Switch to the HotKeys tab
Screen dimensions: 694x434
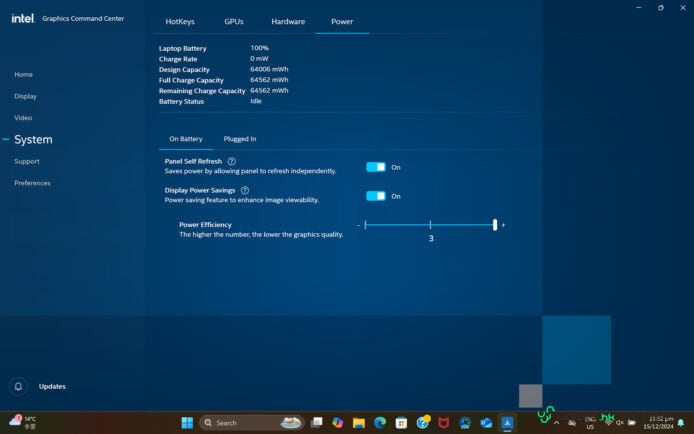point(180,21)
